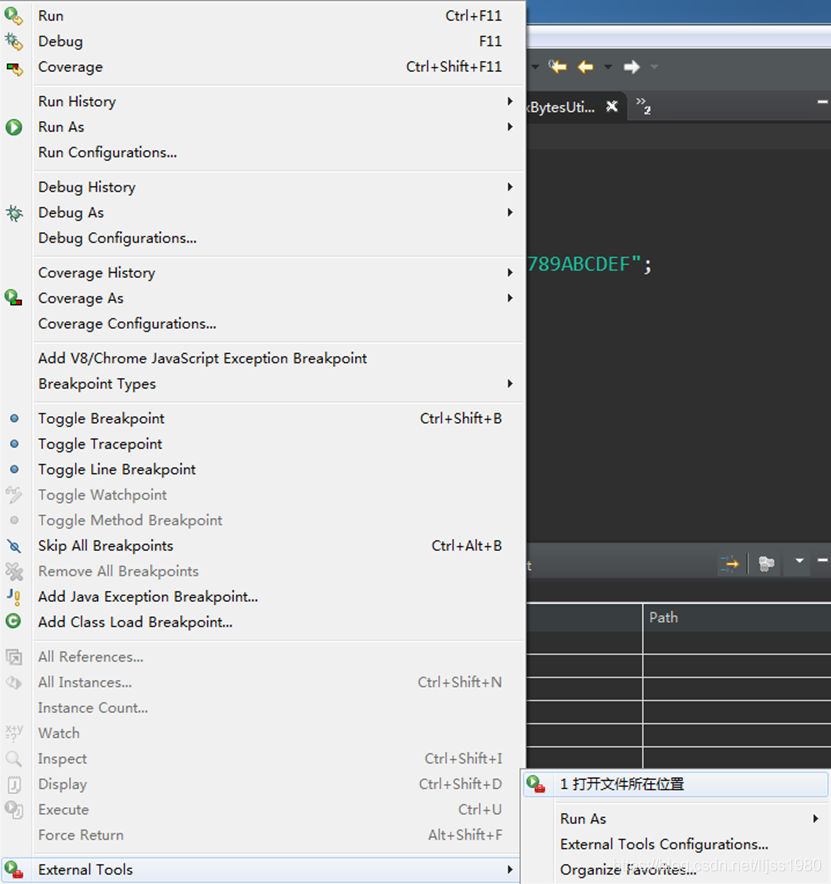Click the blue dot icon beside Toggle Tracepoint

coord(14,444)
